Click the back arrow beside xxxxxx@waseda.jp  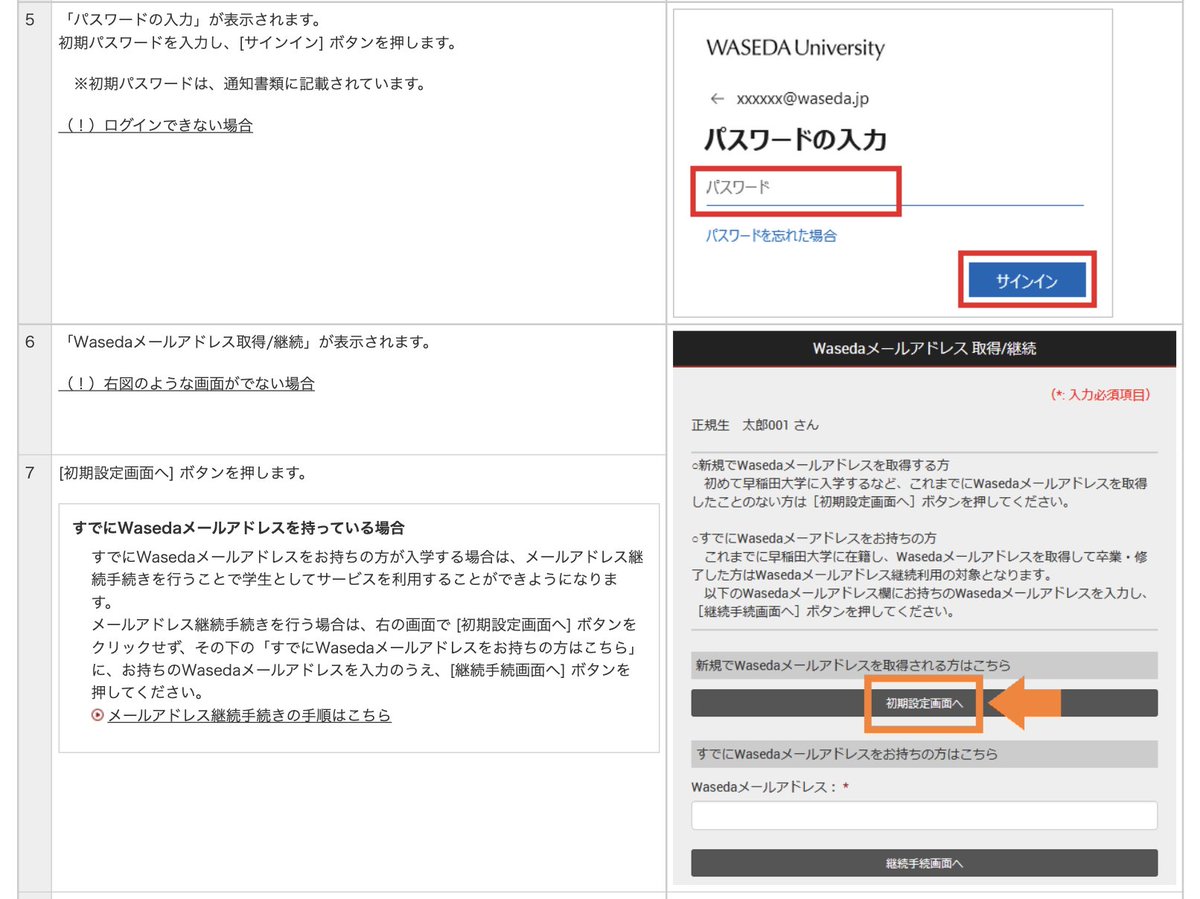[716, 99]
